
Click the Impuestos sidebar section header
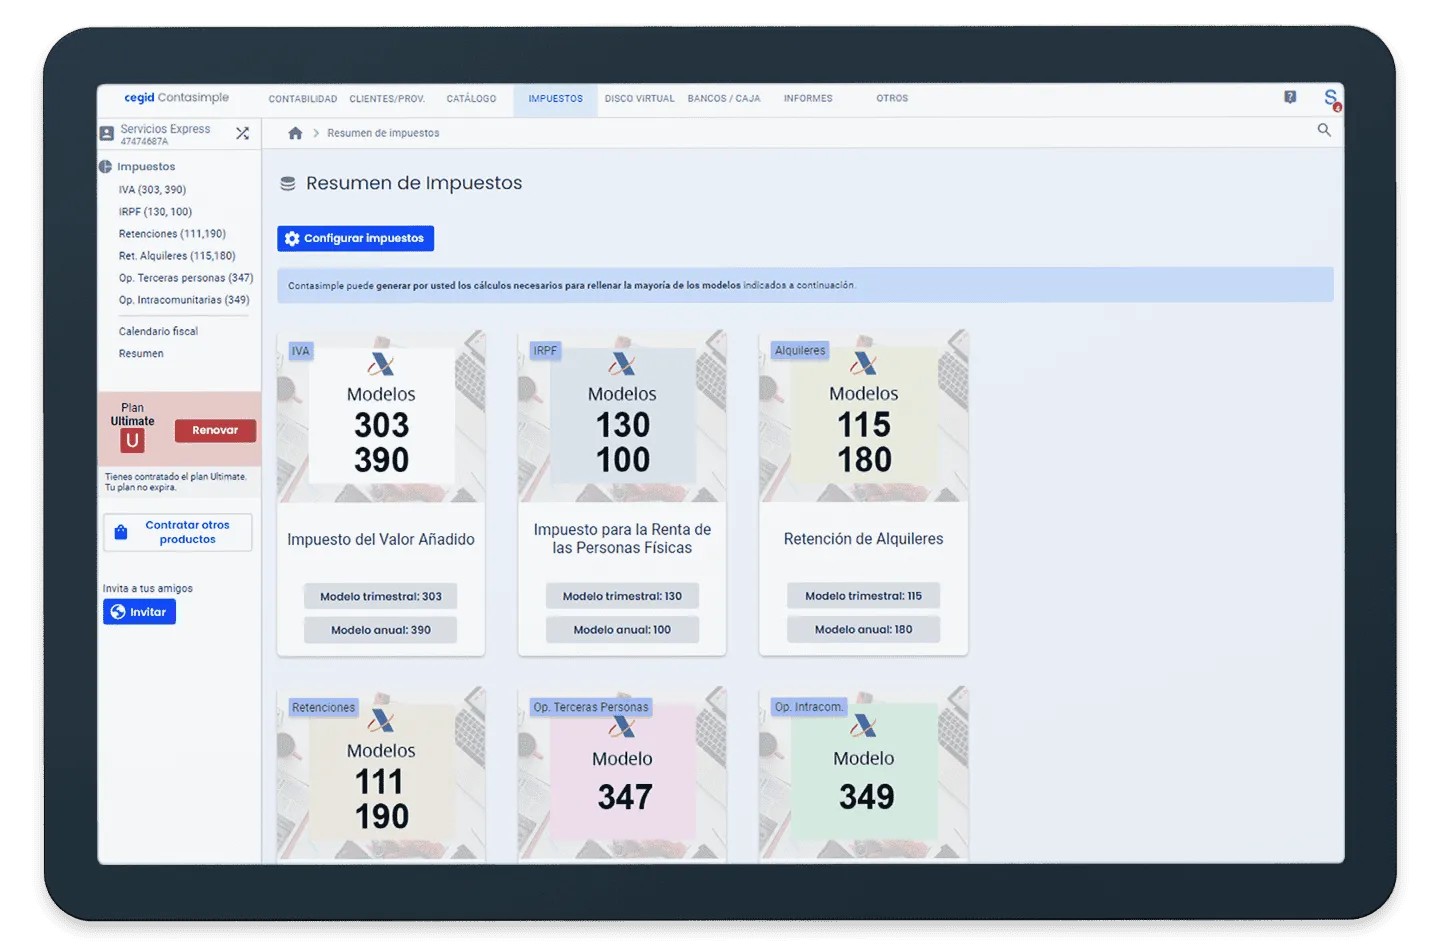[x=146, y=167]
